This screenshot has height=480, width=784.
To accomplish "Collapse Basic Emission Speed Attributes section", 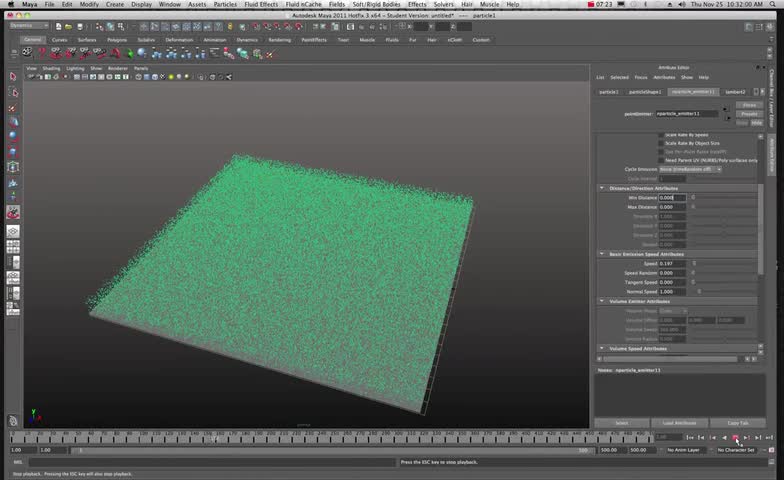I will pos(602,254).
